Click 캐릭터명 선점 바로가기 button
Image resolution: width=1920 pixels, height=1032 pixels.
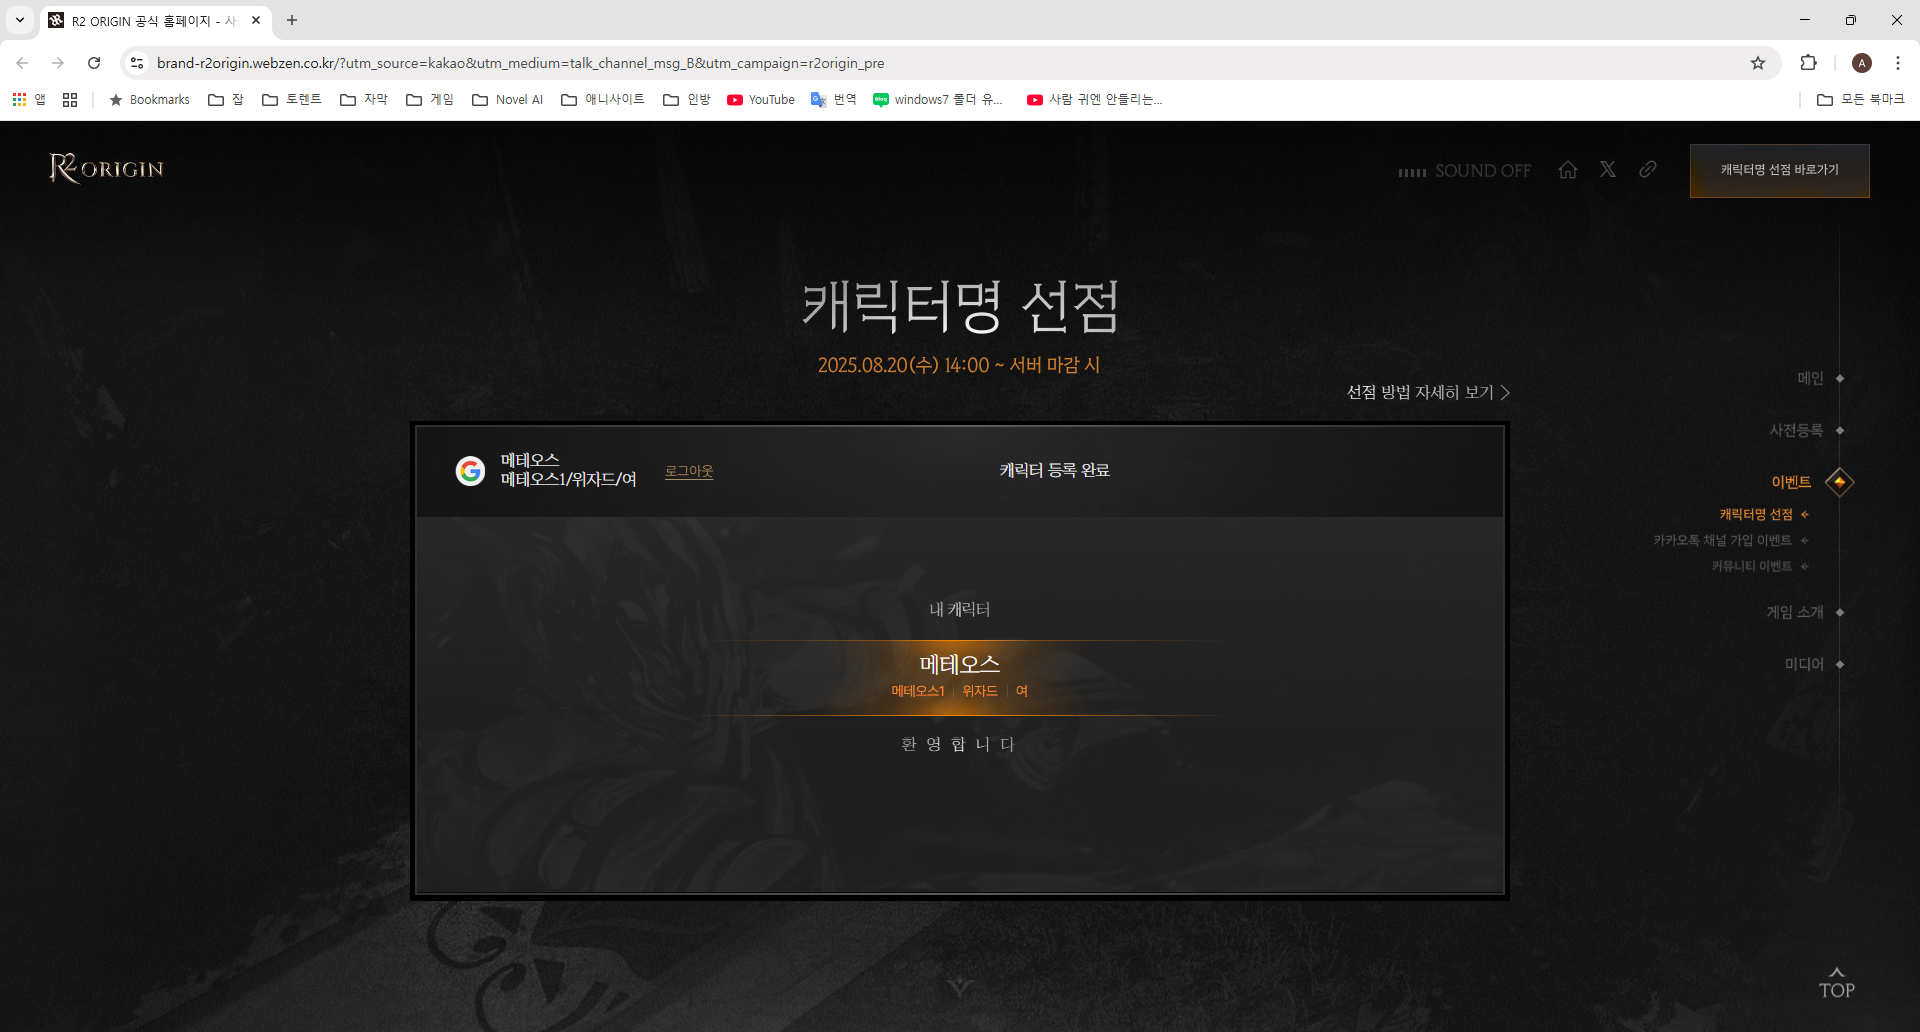[1780, 171]
